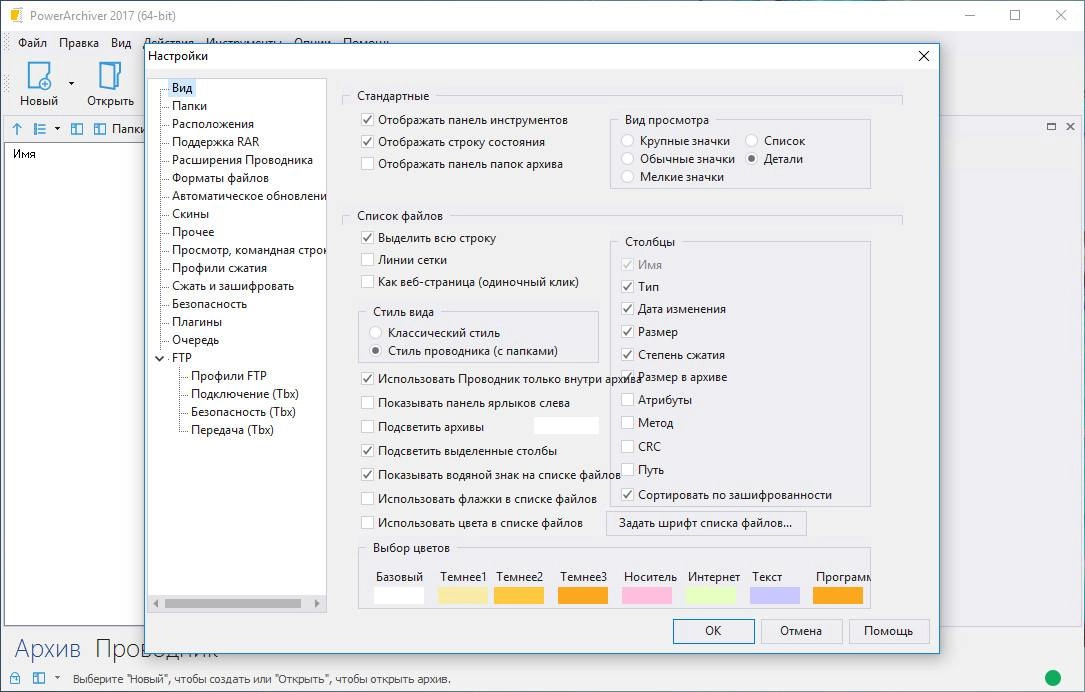The width and height of the screenshot is (1085, 692).
Task: Open the dropdown arrow next to Новый
Action: [71, 84]
